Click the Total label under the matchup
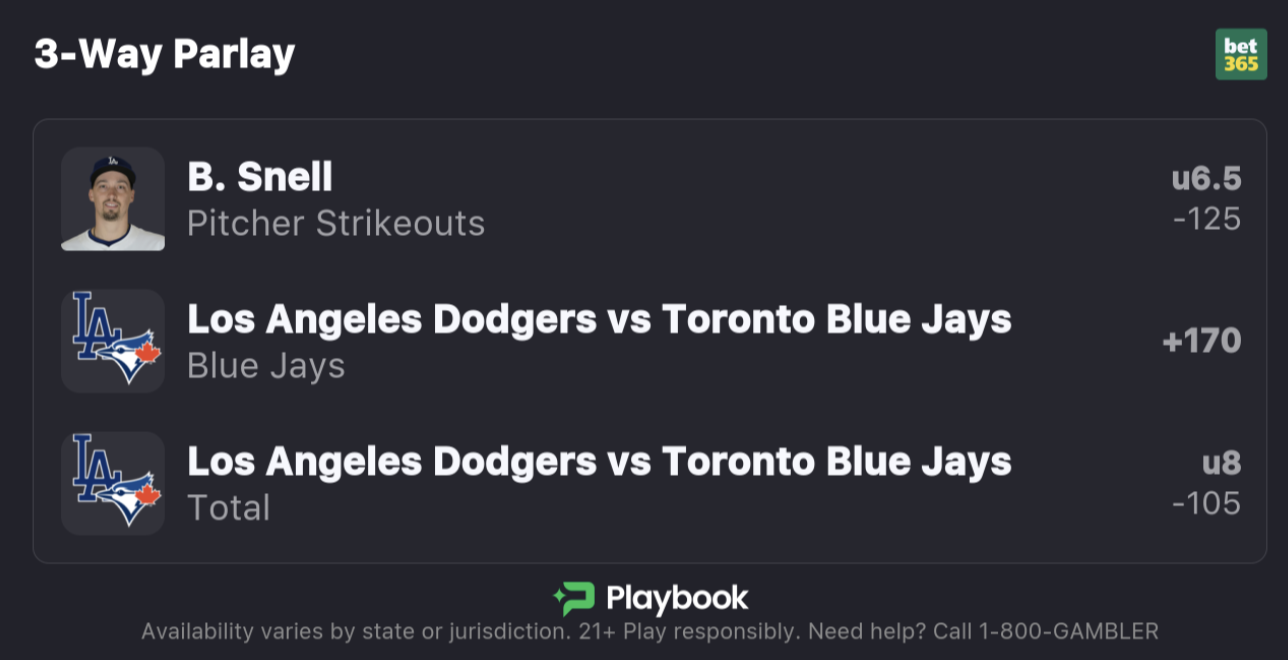 pyautogui.click(x=230, y=508)
